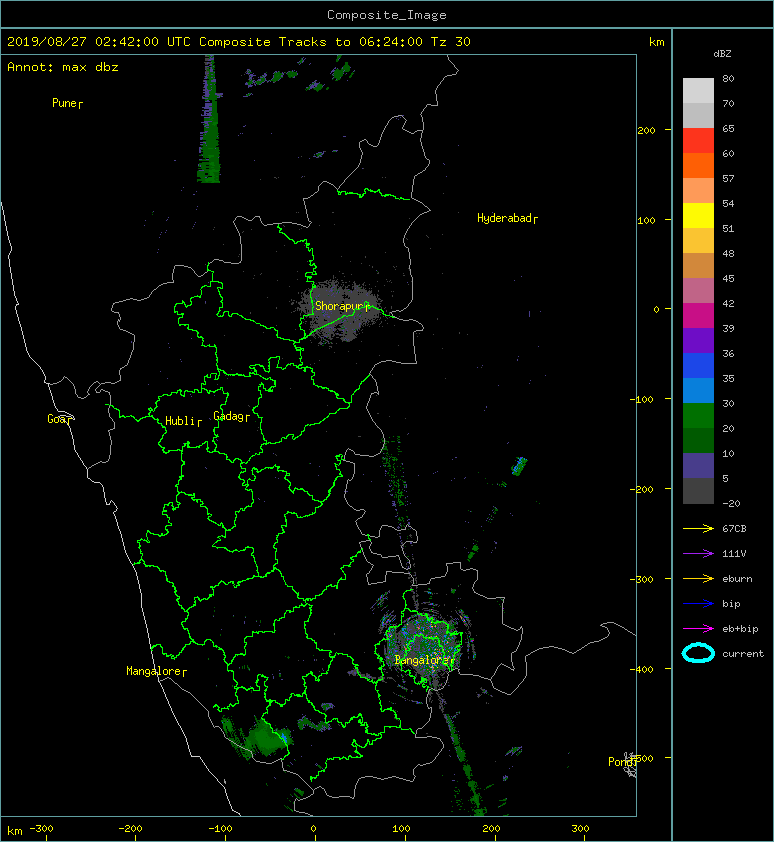The image size is (774, 842).
Task: Select the Pune city label
Action: (x=67, y=103)
